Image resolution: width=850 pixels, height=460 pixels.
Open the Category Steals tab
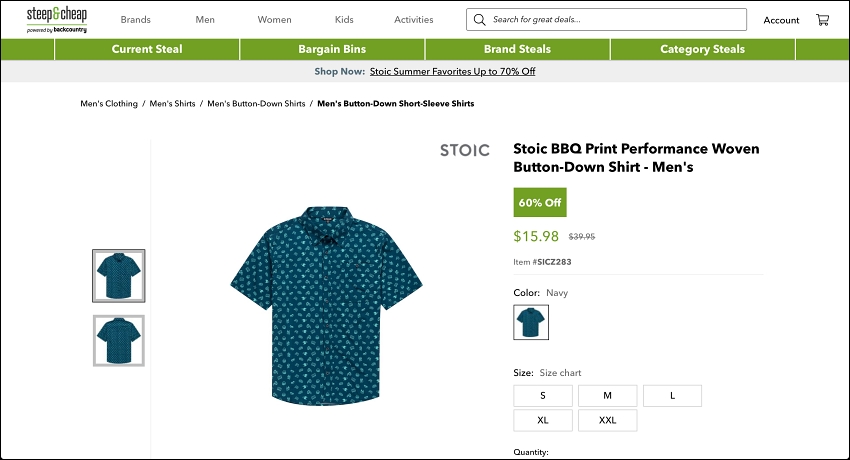coord(703,49)
